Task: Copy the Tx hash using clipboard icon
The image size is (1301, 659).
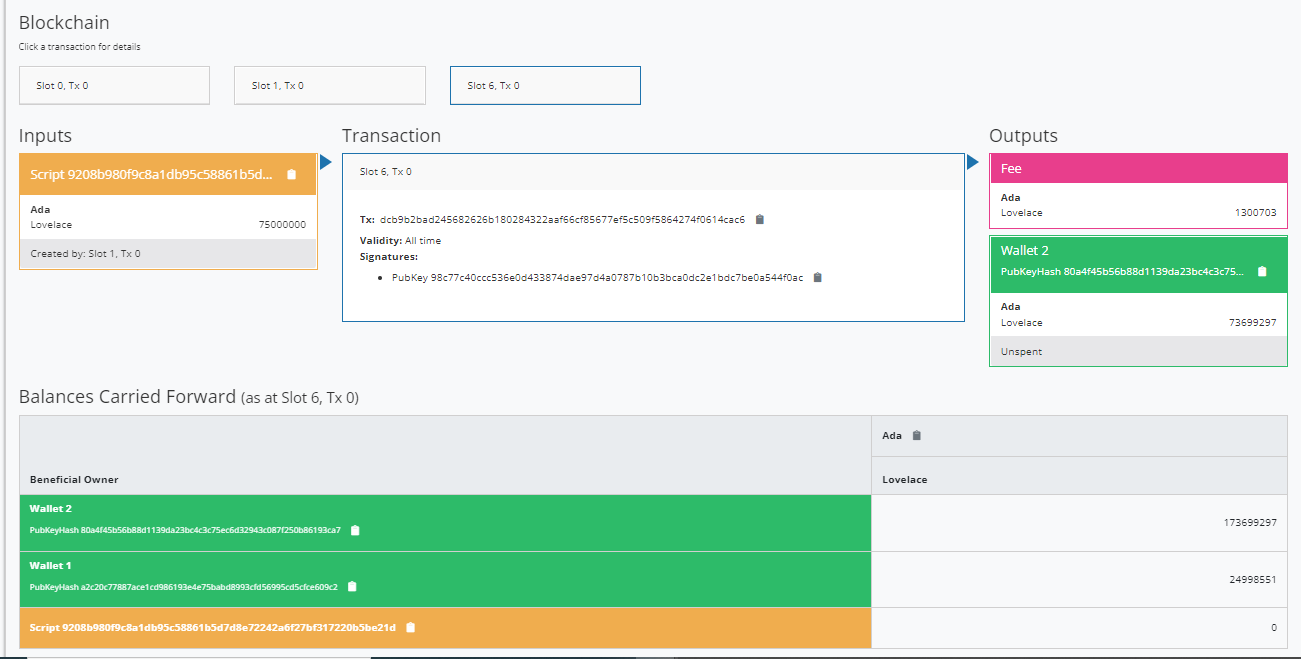Action: (760, 219)
